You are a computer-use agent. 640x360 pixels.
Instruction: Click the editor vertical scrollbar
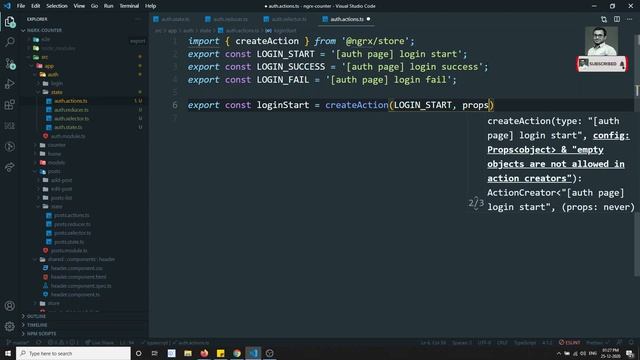pyautogui.click(x=637, y=155)
